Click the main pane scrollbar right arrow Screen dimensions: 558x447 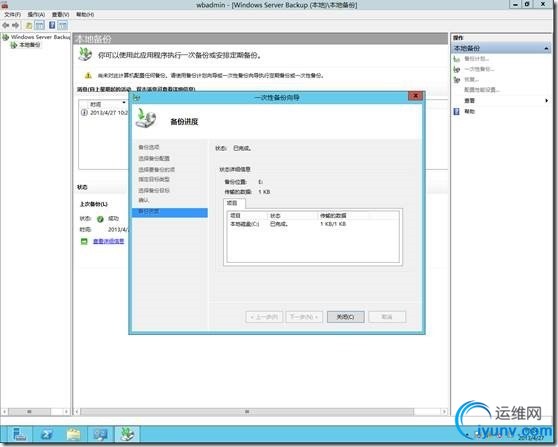click(444, 412)
